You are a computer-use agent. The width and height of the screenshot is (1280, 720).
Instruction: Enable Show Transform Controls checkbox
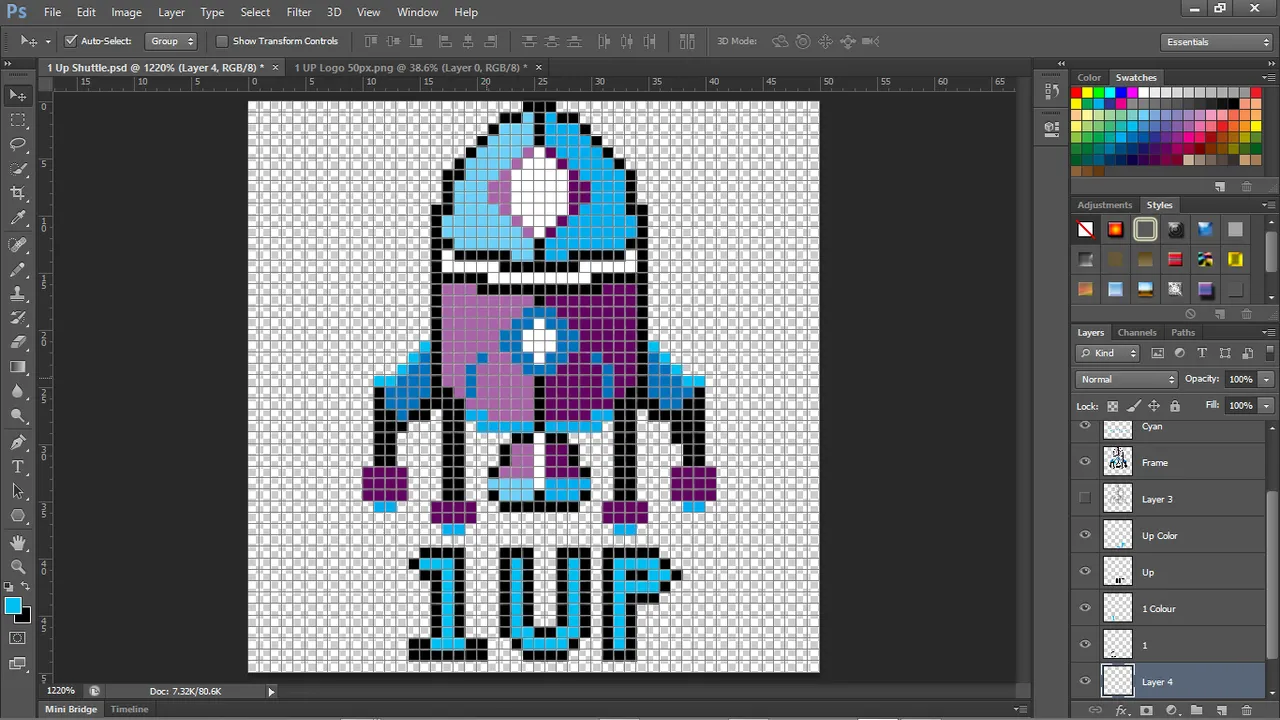(222, 41)
